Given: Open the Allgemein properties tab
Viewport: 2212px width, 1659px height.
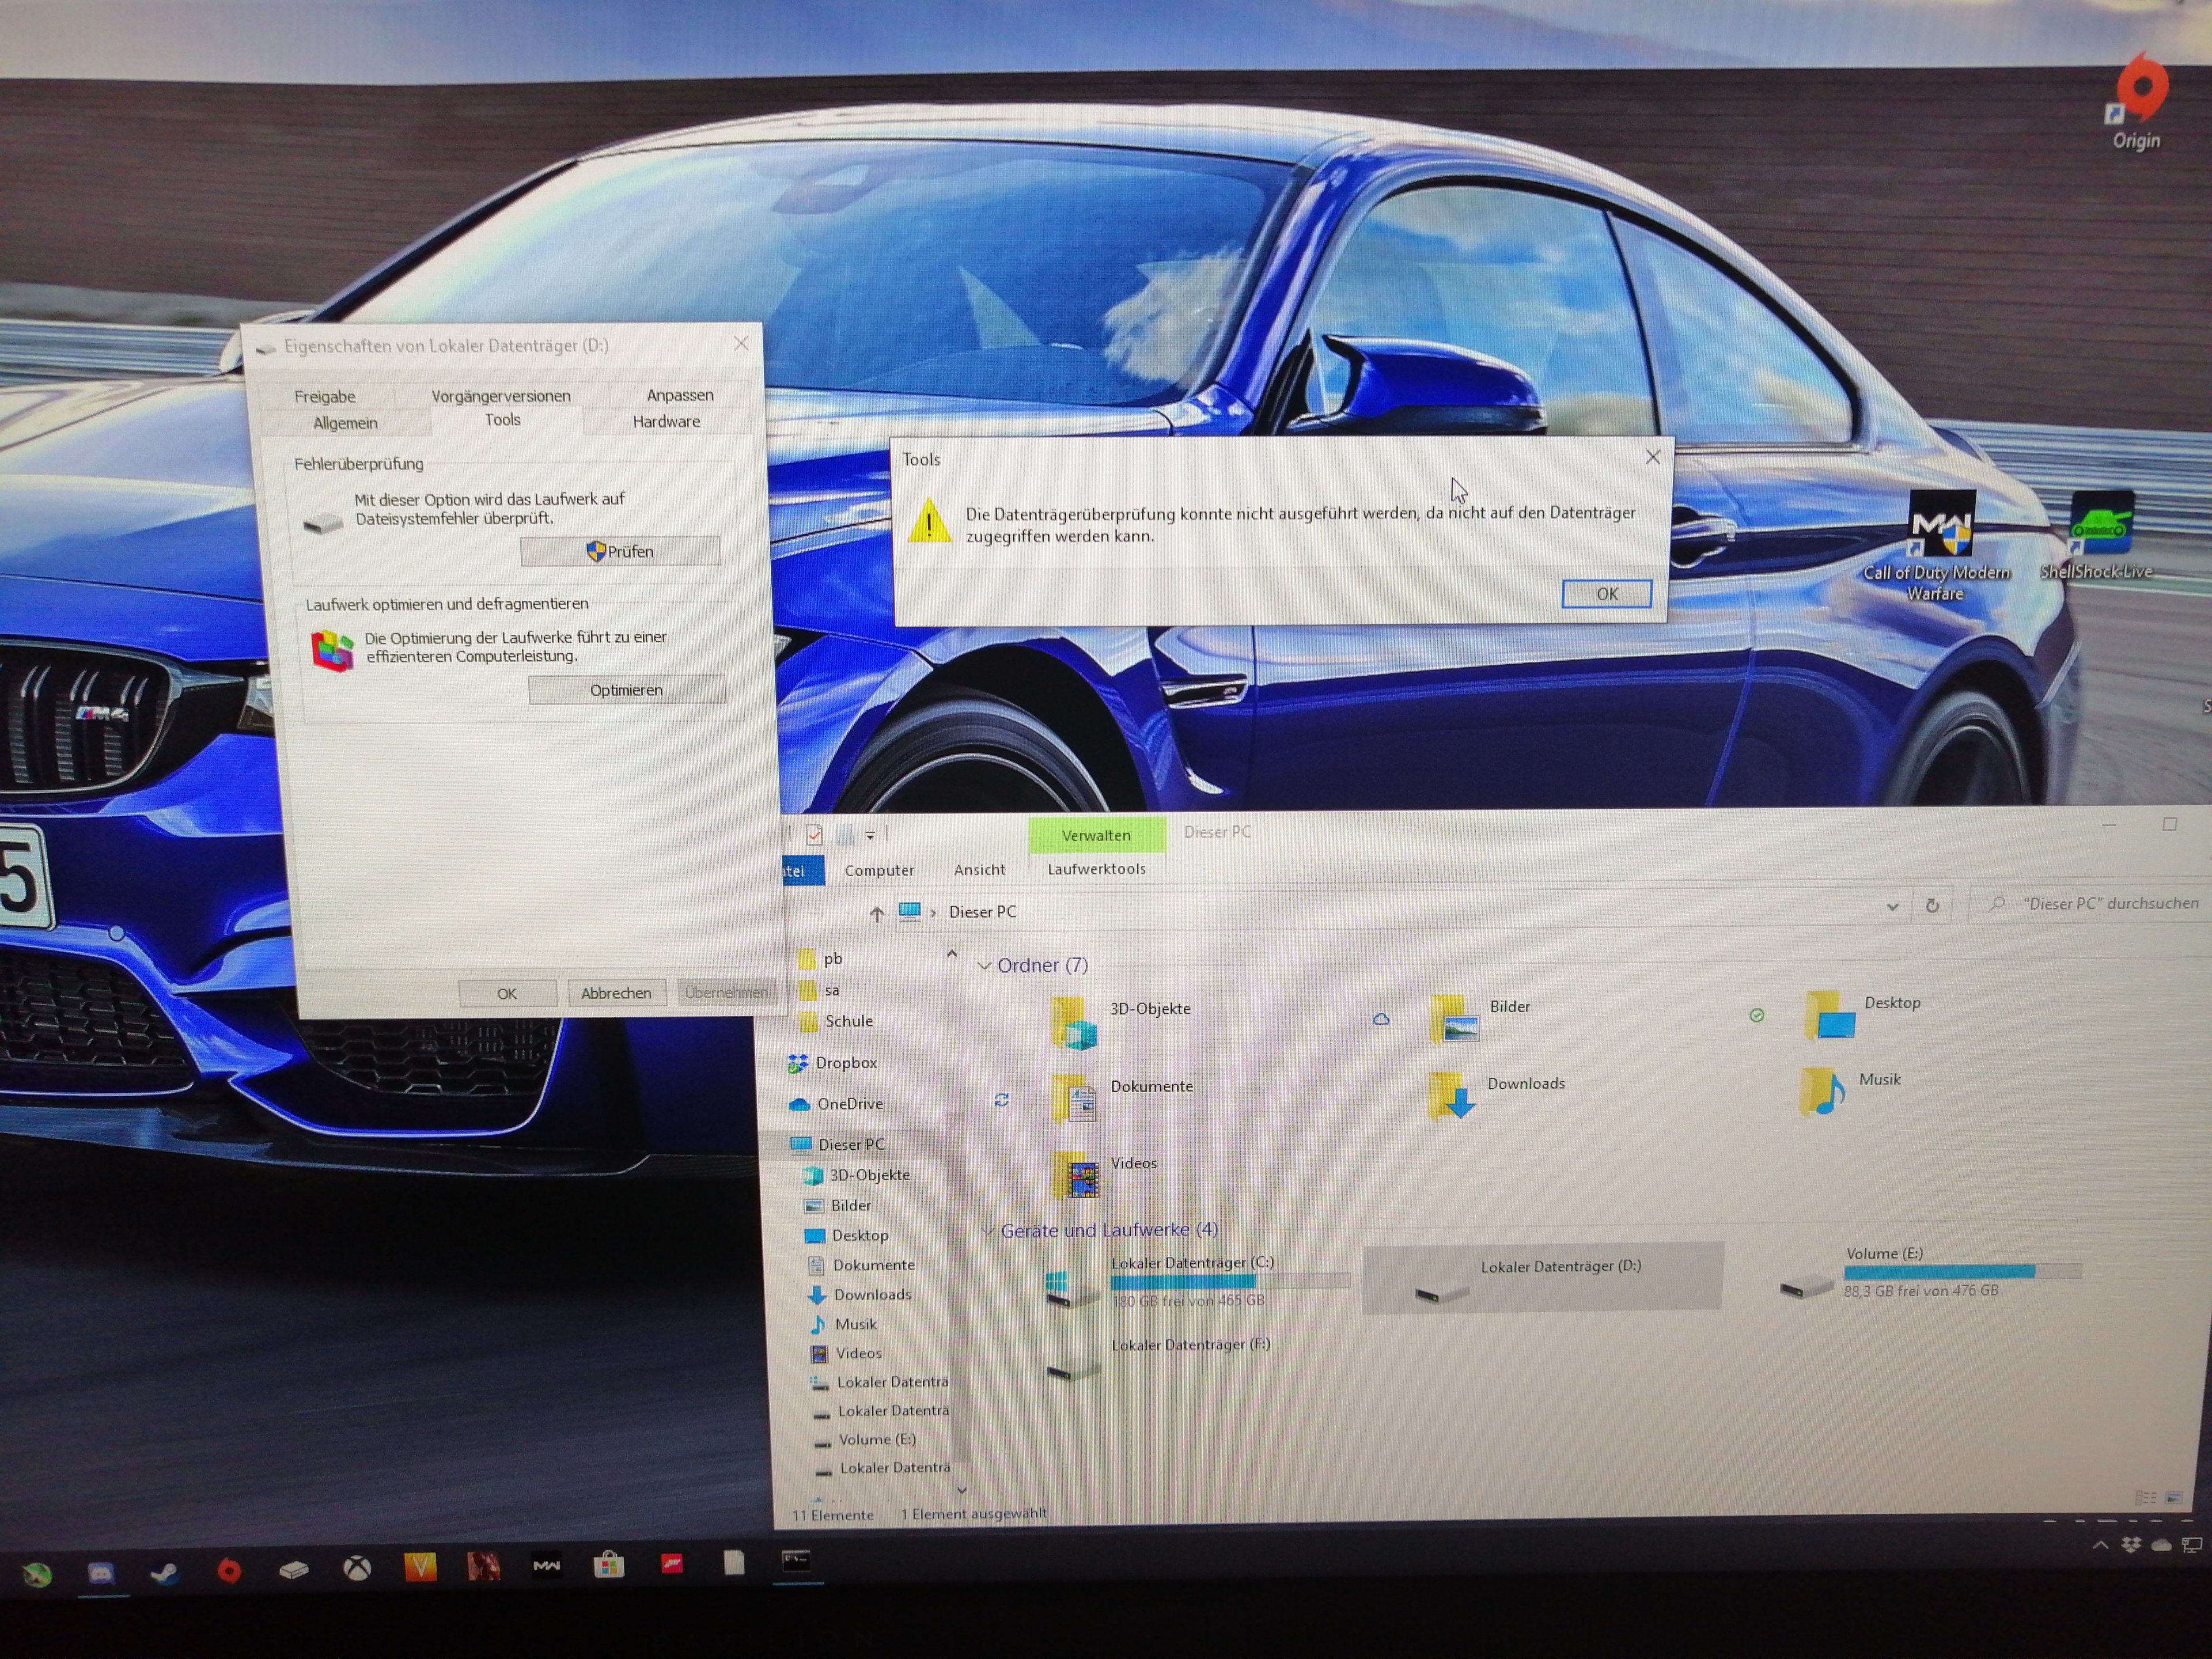Looking at the screenshot, I should pyautogui.click(x=345, y=423).
